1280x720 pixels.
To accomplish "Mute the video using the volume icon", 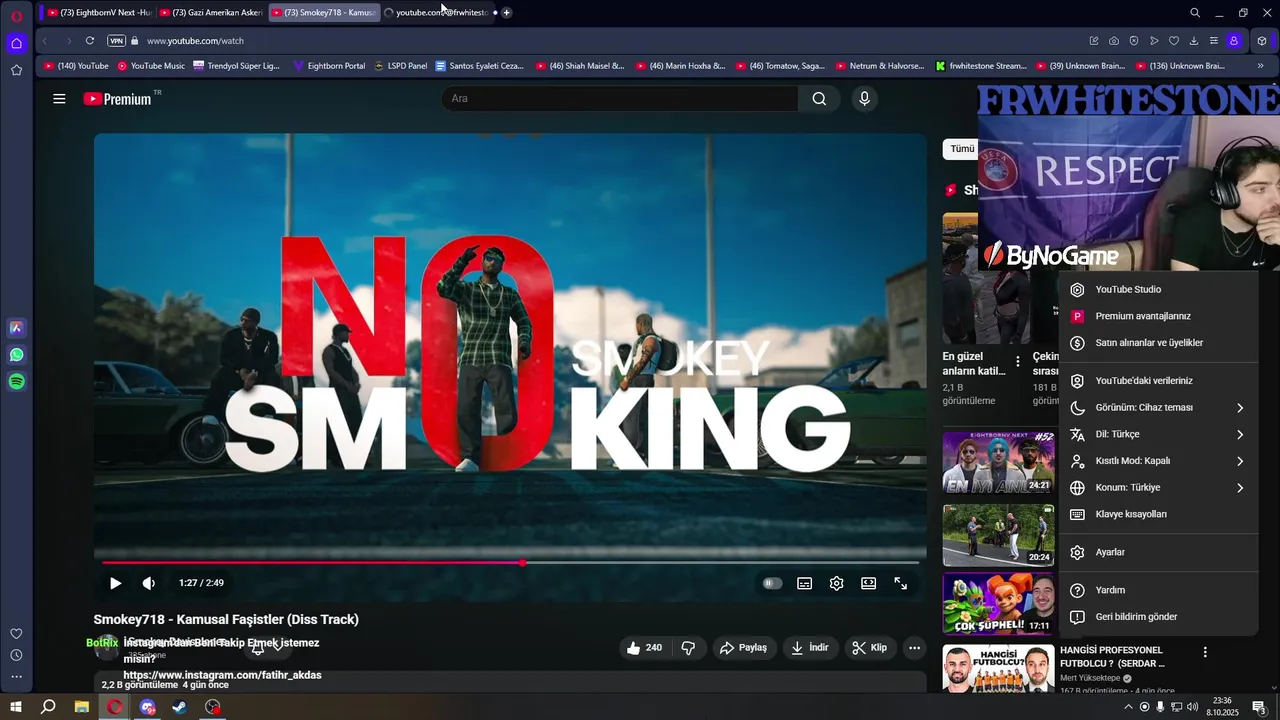I will coord(149,583).
